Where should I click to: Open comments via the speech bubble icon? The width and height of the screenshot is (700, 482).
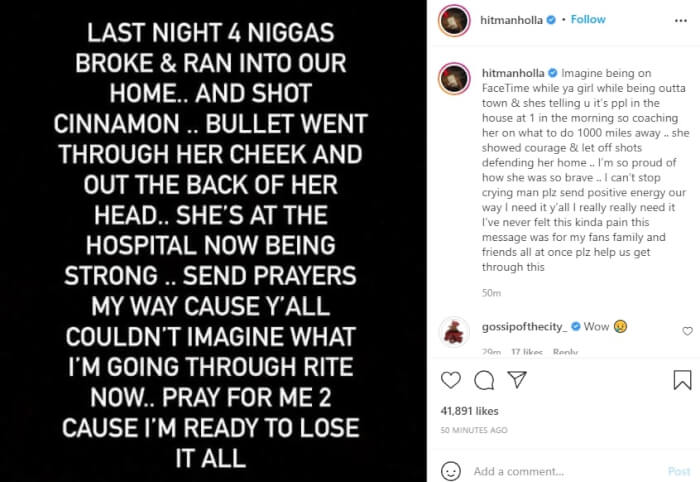coord(484,380)
